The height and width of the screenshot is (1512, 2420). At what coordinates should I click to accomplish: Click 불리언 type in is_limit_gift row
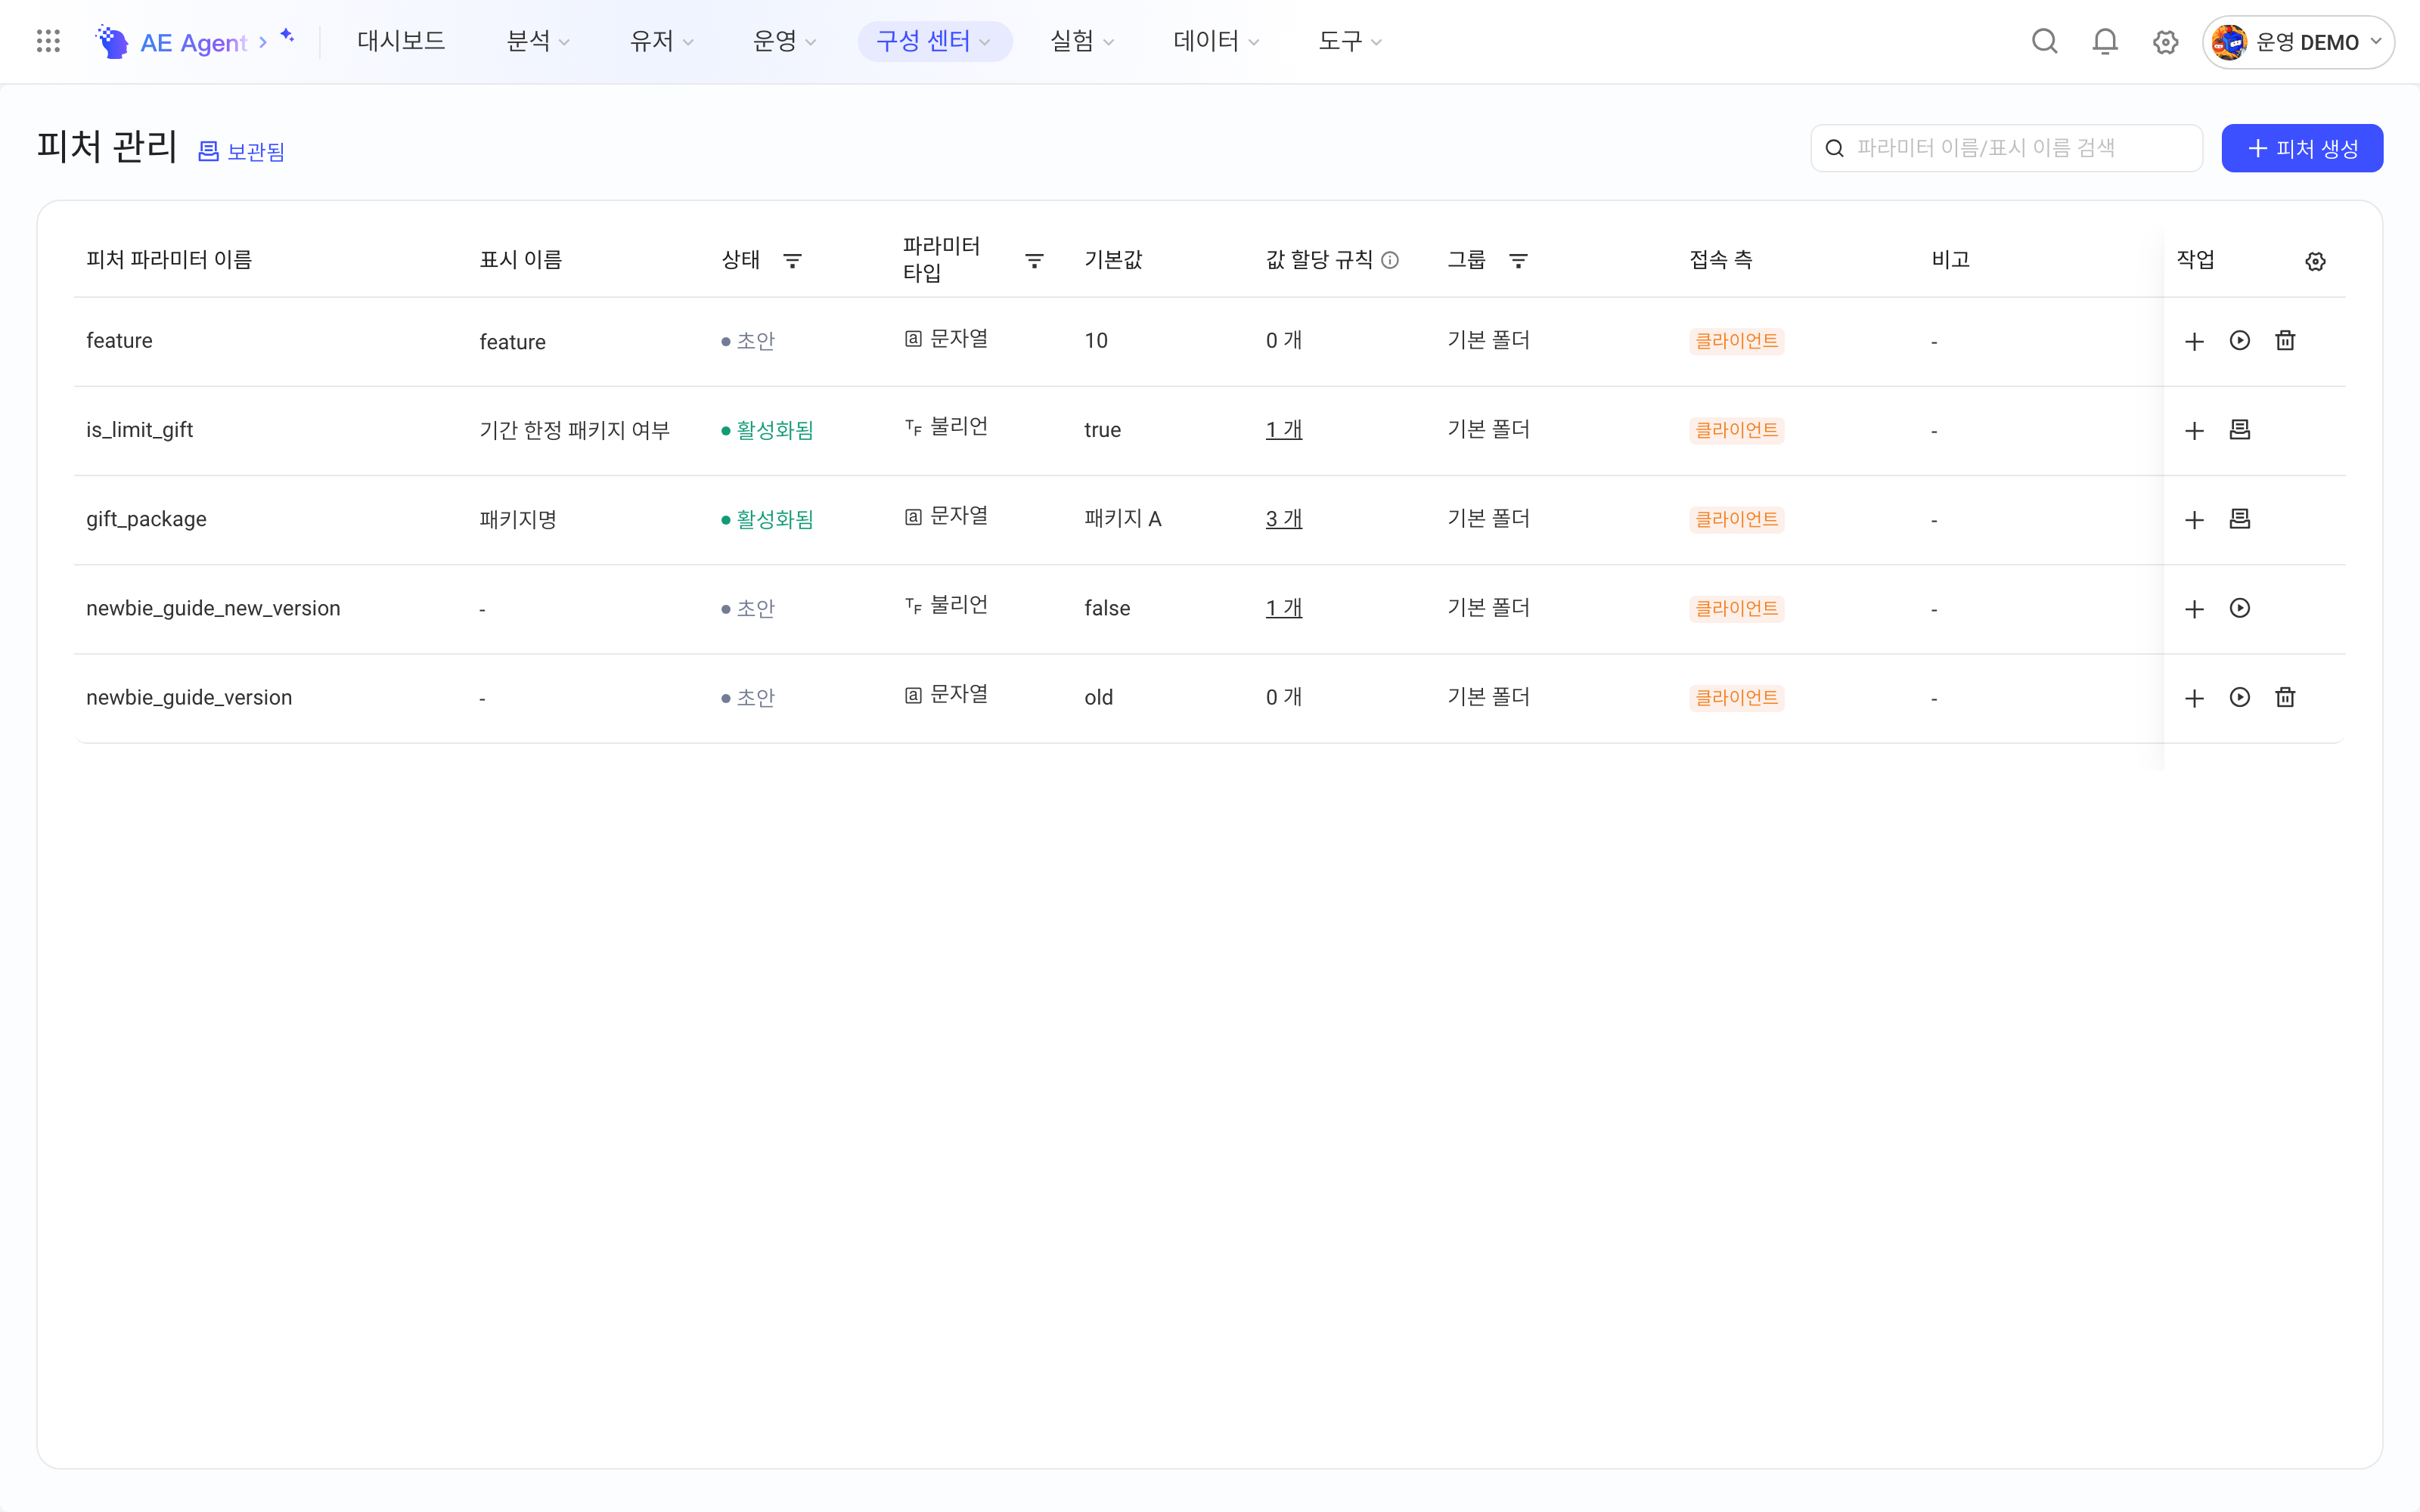point(946,427)
